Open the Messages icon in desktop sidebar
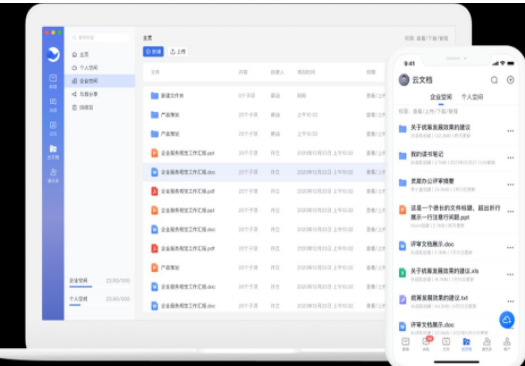This screenshot has width=525, height=366. pos(53,104)
